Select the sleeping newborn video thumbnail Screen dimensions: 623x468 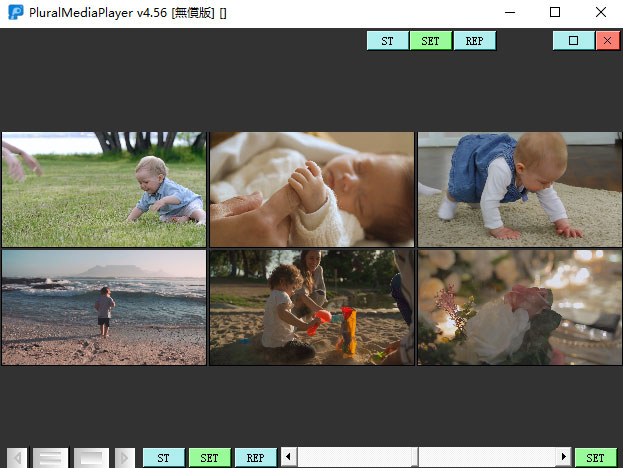pos(311,189)
